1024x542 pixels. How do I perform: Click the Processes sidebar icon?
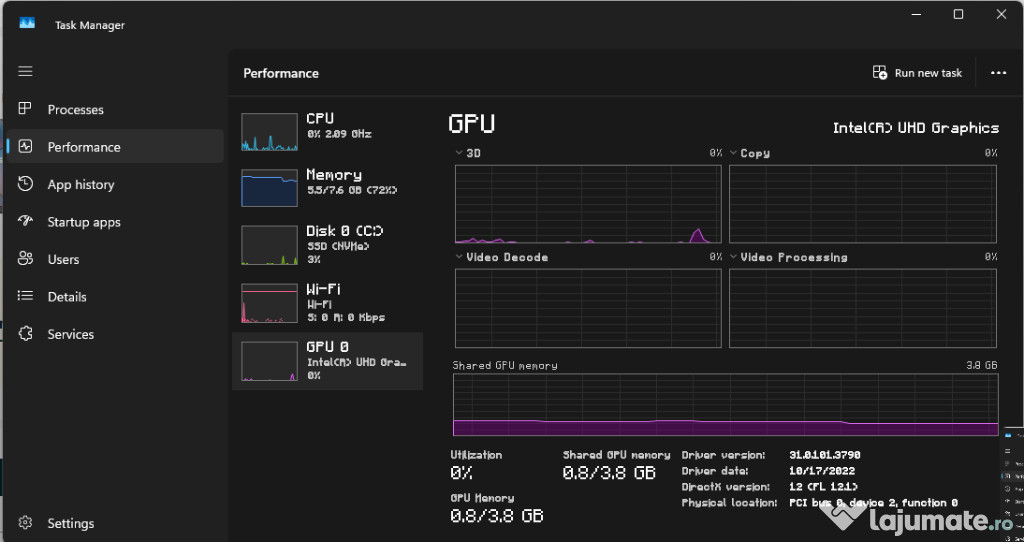[26, 109]
